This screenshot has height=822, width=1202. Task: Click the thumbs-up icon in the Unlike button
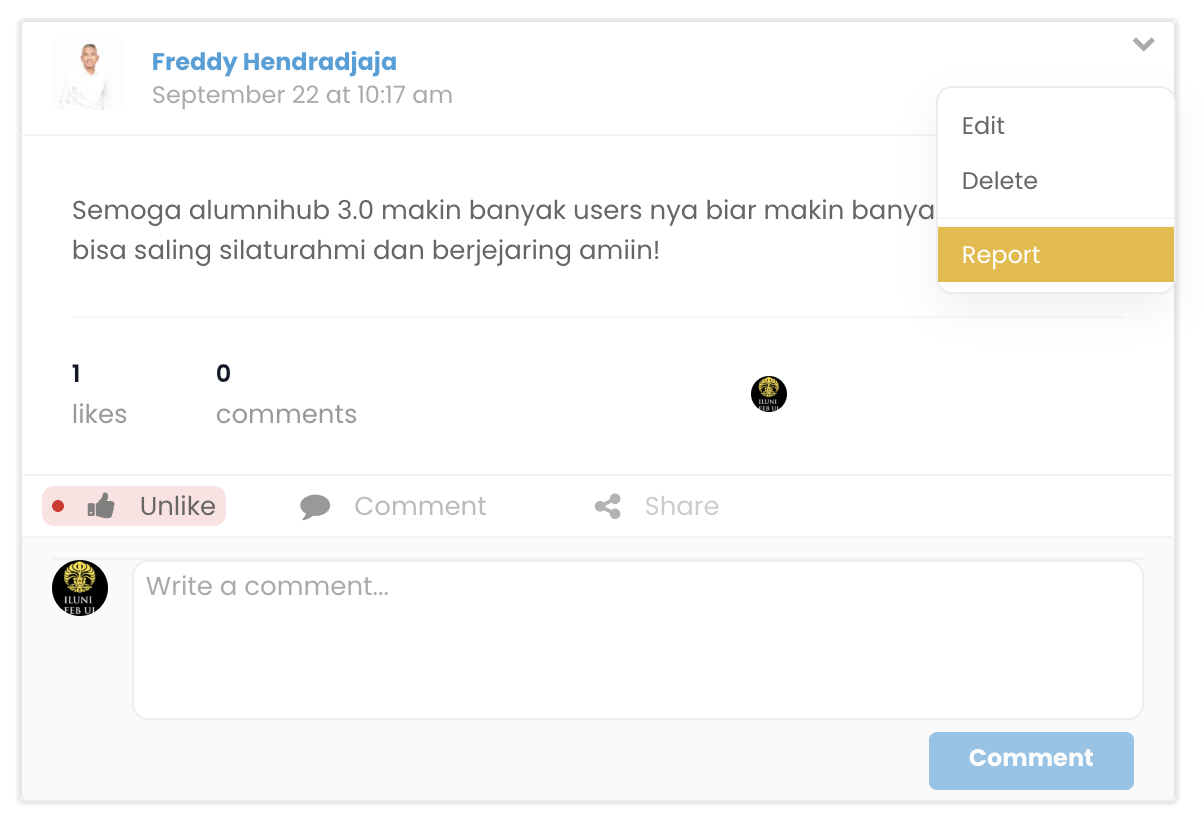(101, 506)
